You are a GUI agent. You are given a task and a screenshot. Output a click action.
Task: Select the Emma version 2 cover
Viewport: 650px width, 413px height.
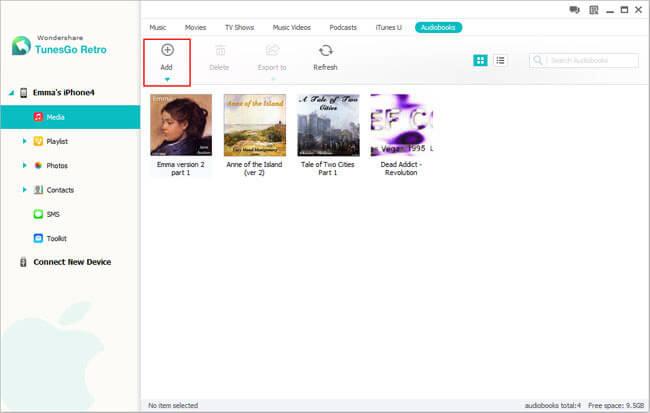tap(181, 125)
